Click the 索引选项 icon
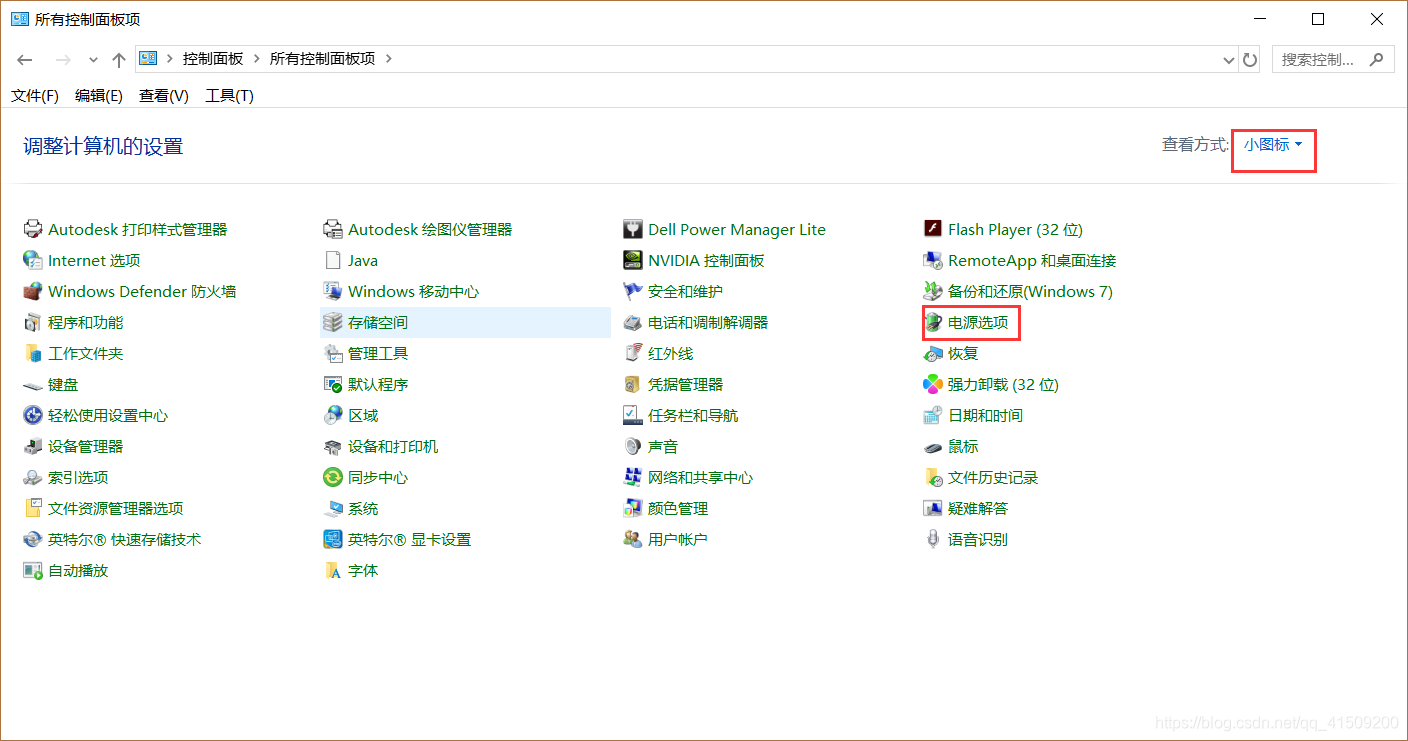1408x741 pixels. 32,477
